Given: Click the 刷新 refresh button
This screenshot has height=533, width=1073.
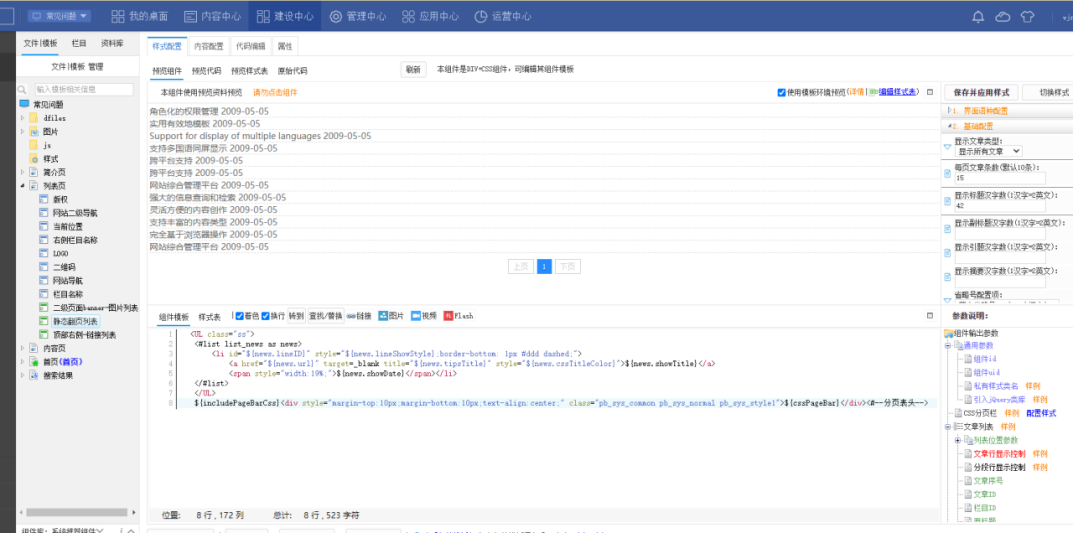Looking at the screenshot, I should point(413,70).
